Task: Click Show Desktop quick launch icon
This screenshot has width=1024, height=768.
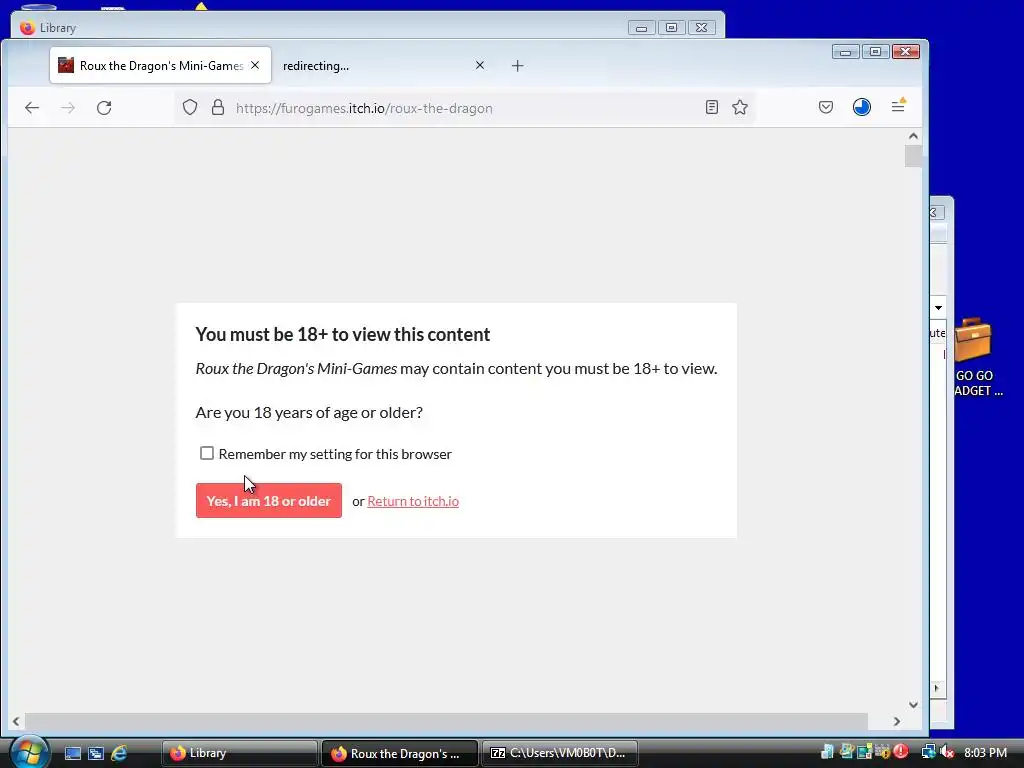Action: (72, 753)
